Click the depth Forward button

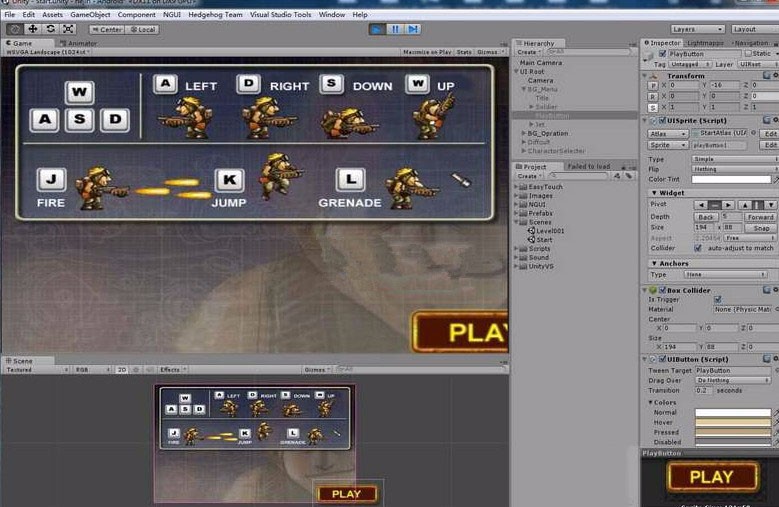[x=760, y=217]
